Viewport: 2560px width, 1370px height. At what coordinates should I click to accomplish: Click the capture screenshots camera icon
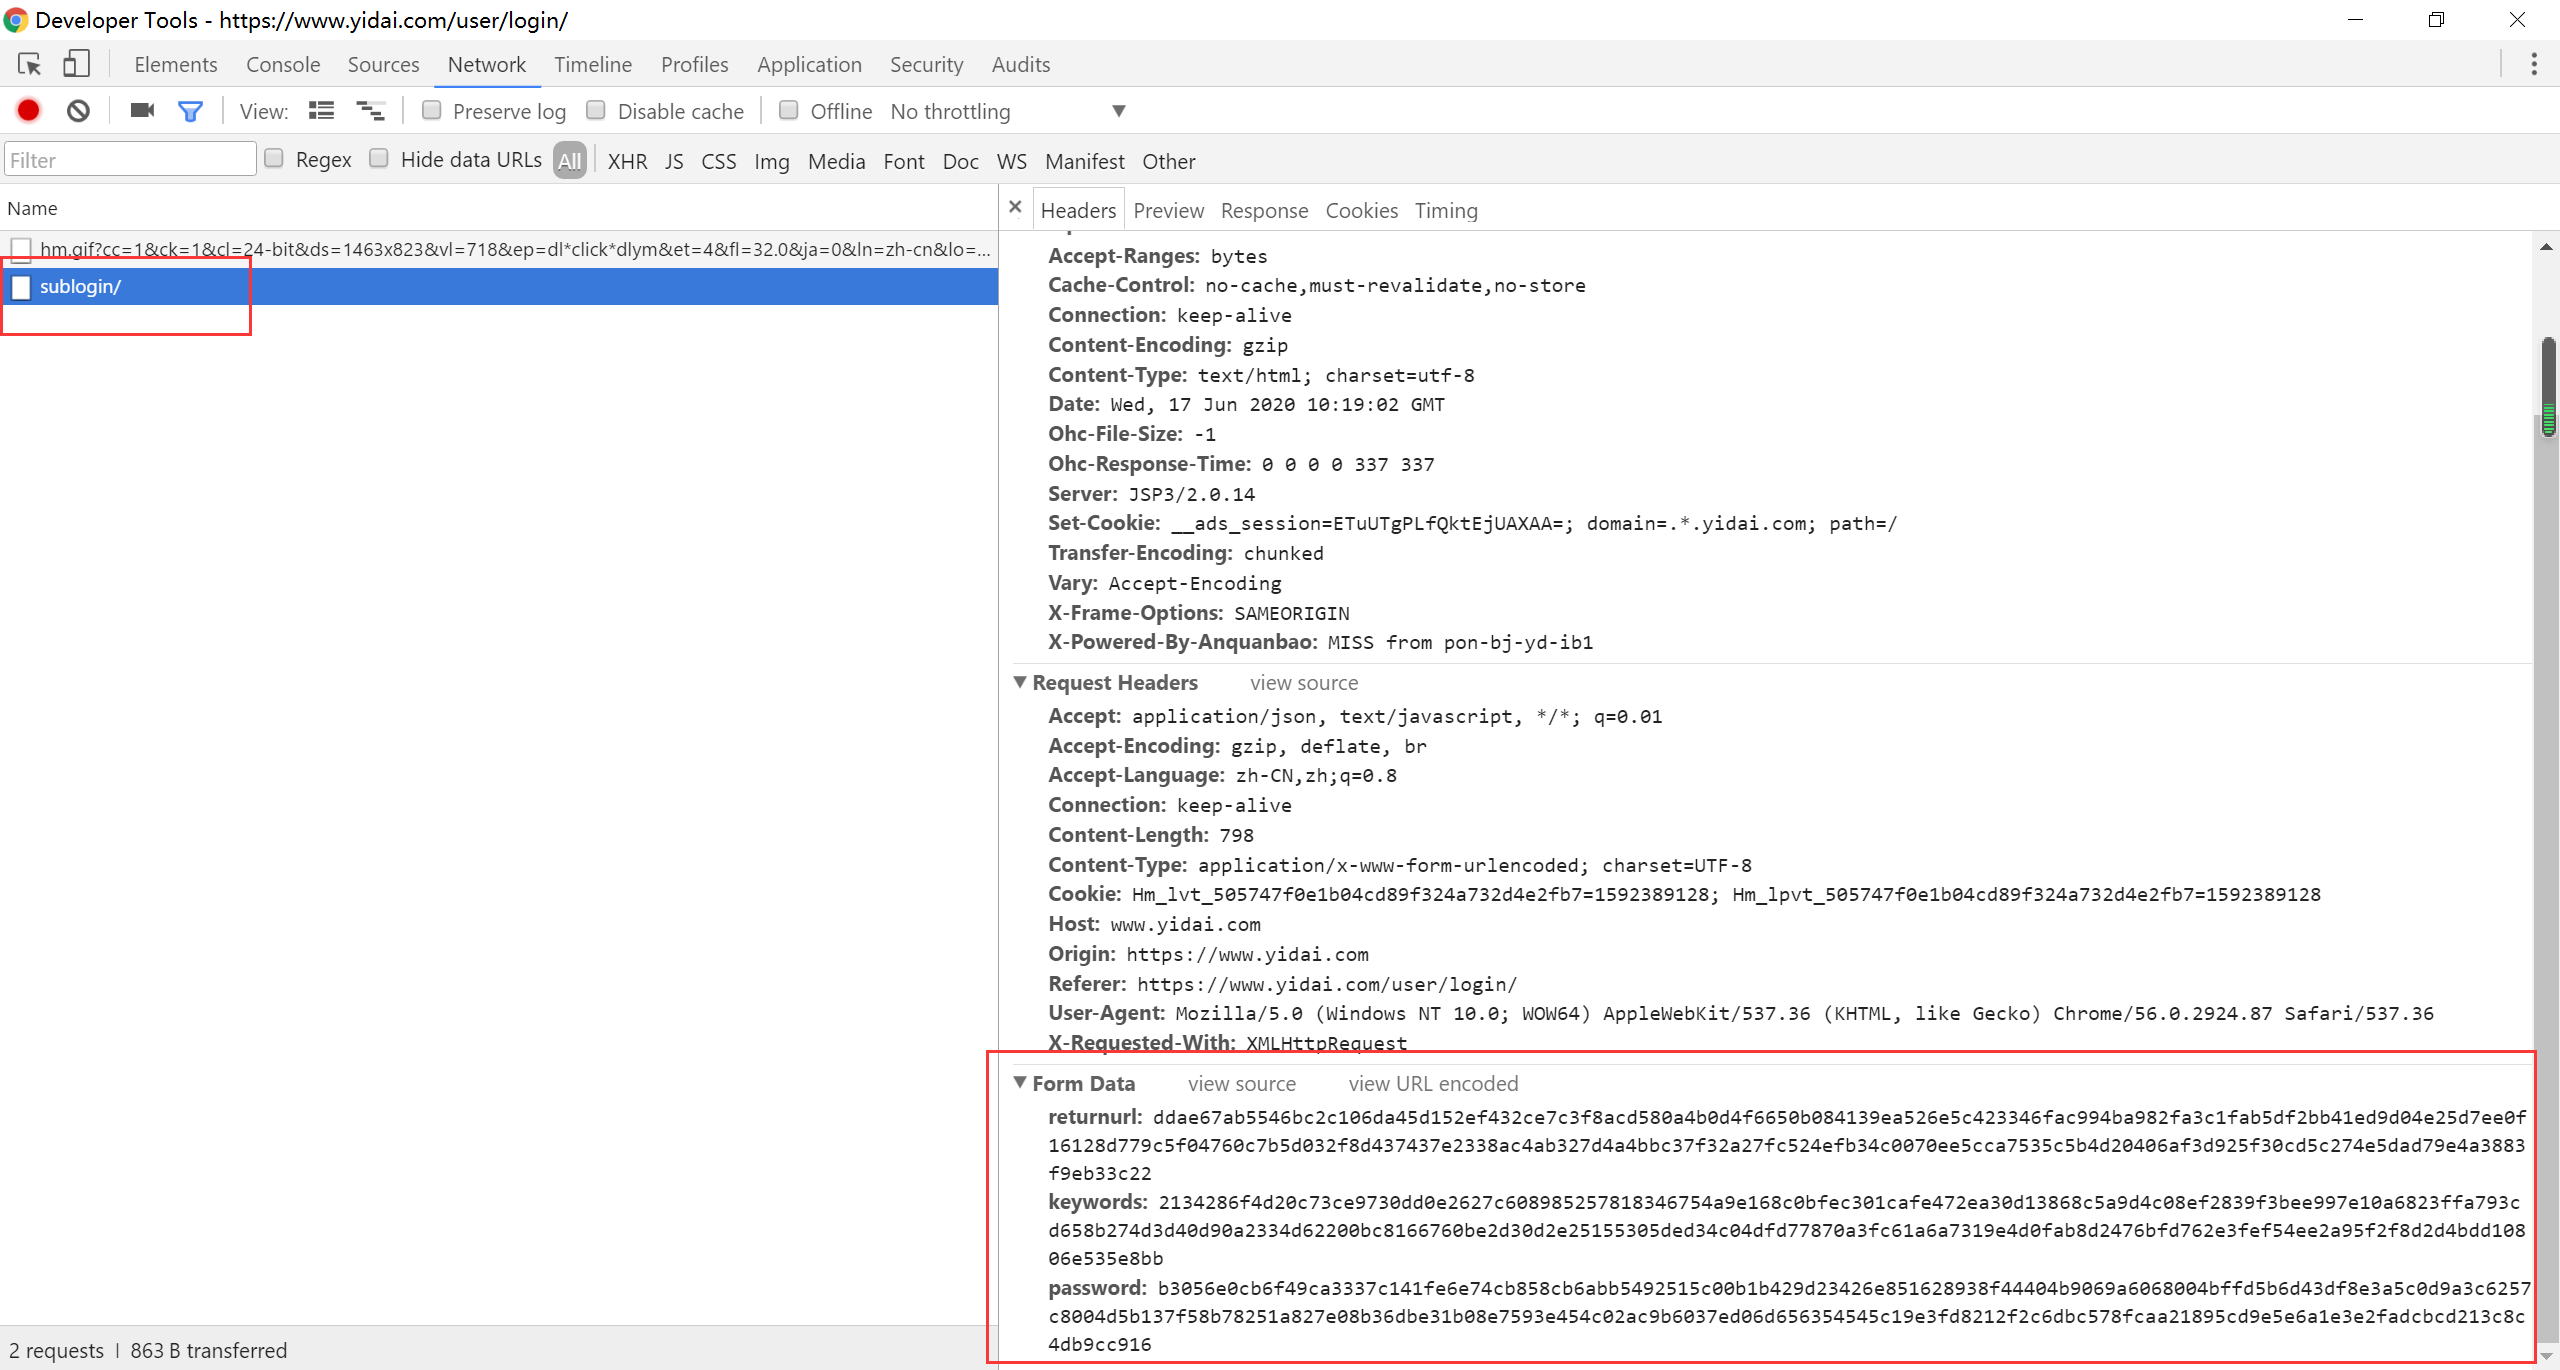pos(142,111)
